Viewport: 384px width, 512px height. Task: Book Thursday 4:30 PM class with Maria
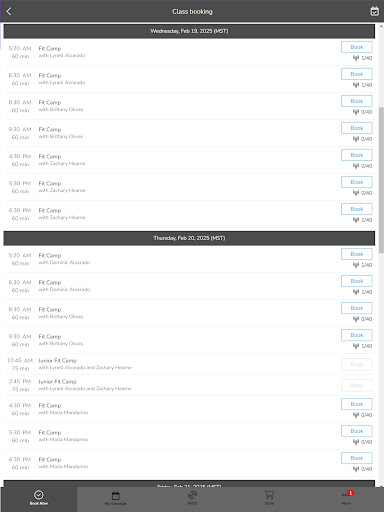click(357, 404)
